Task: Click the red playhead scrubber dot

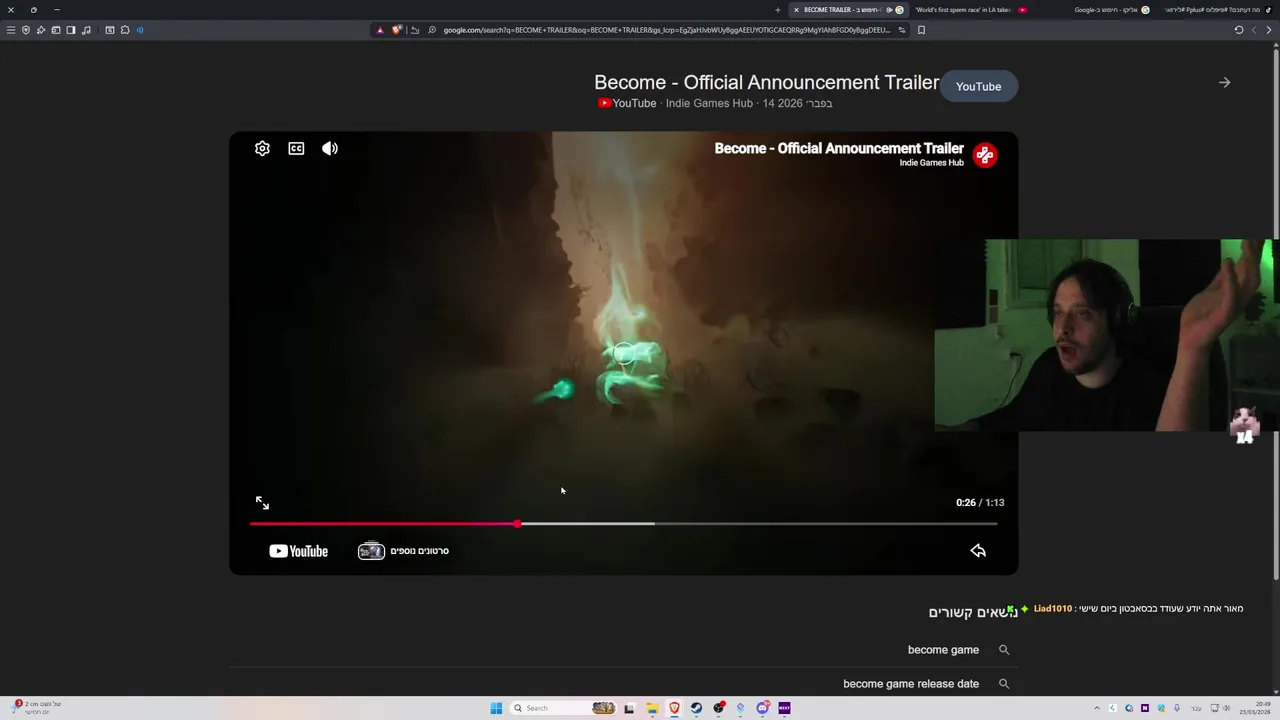Action: coord(518,524)
